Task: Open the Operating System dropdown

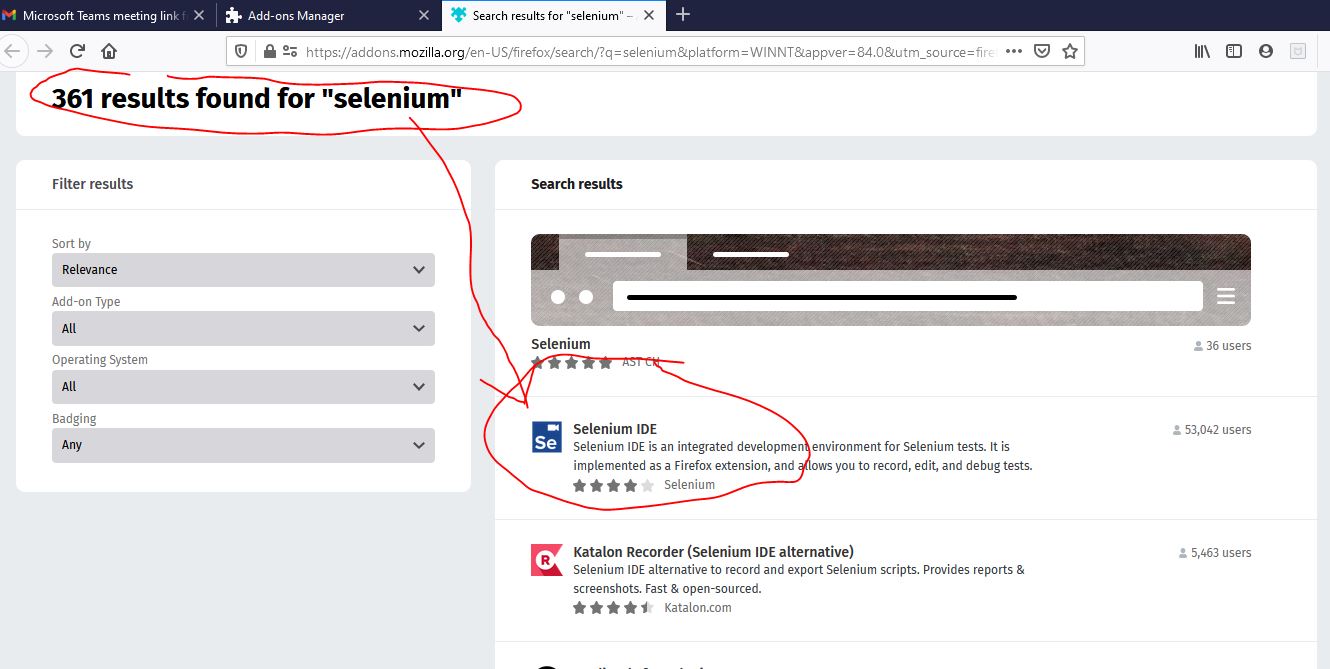Action: pos(243,387)
